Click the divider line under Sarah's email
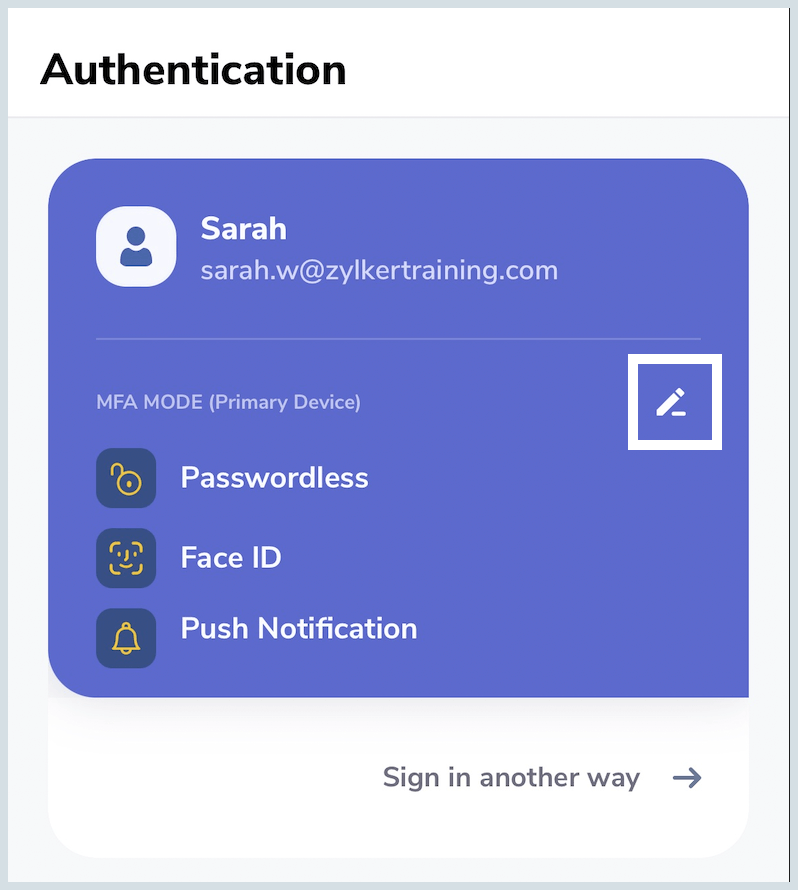The height and width of the screenshot is (890, 798). point(398,340)
